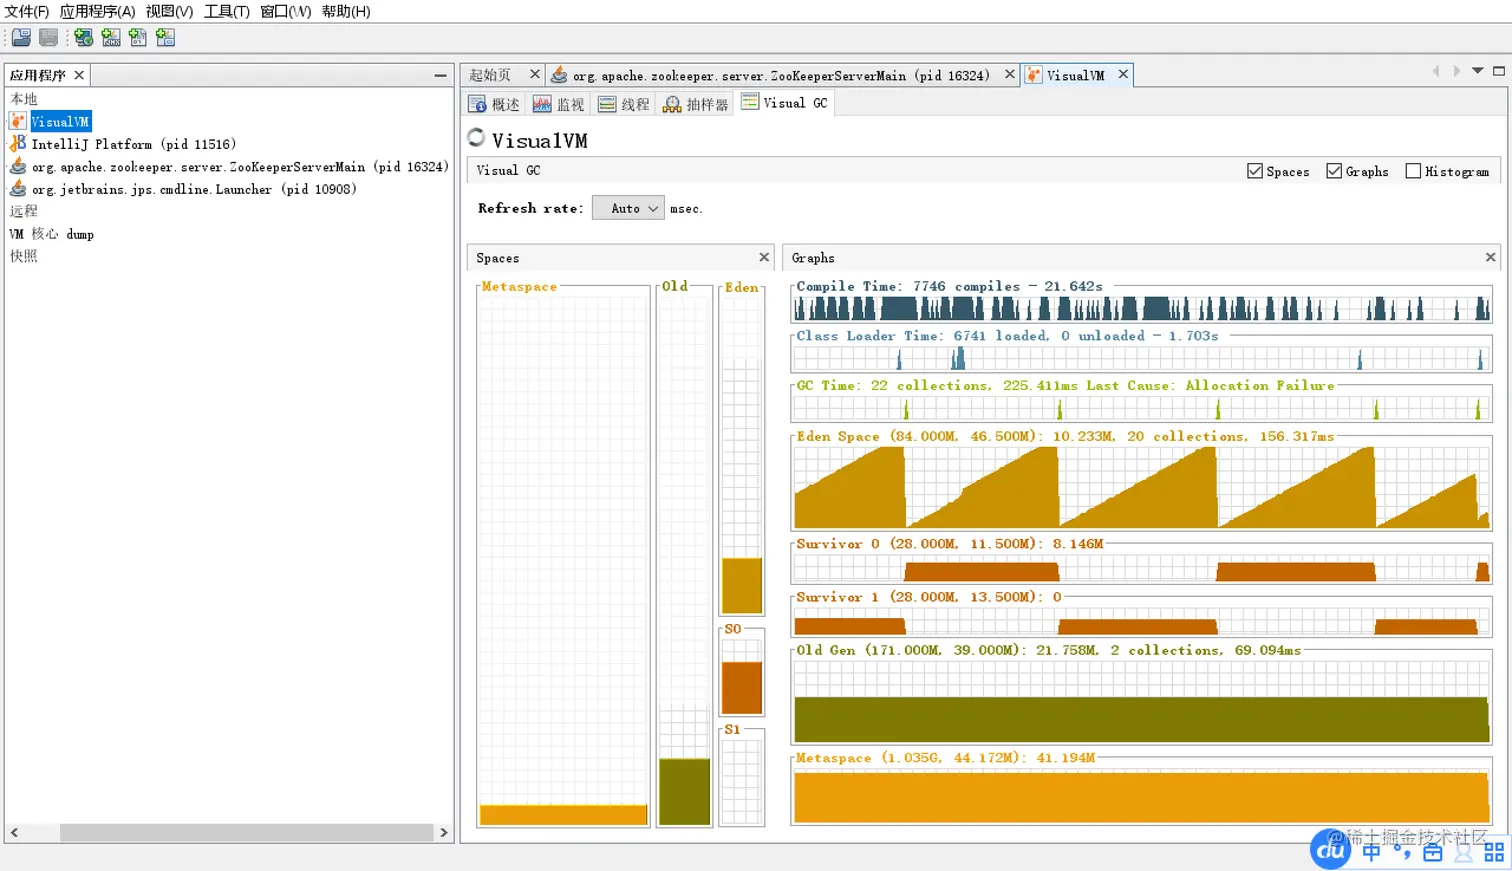Screen dimensions: 1512x871
Task: Close the Spaces panel
Action: [x=764, y=257]
